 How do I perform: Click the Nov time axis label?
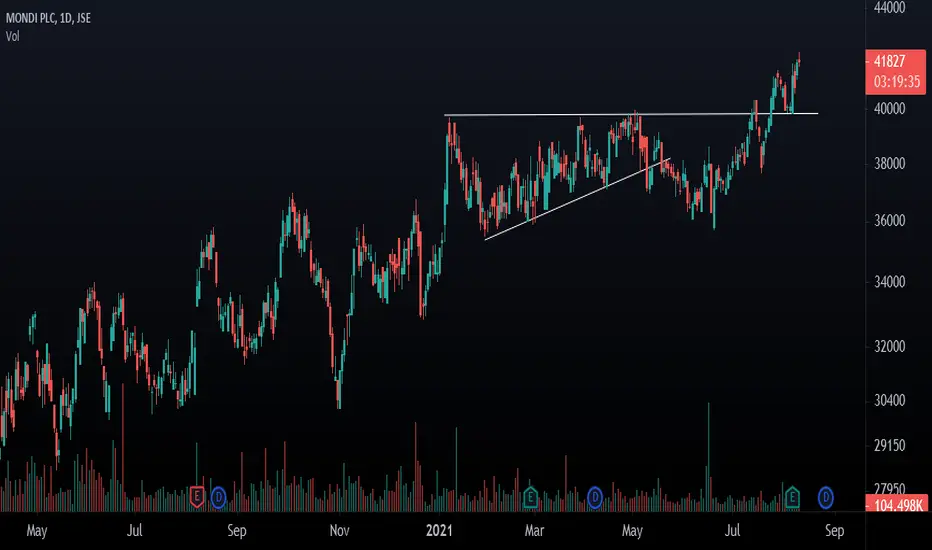[339, 530]
